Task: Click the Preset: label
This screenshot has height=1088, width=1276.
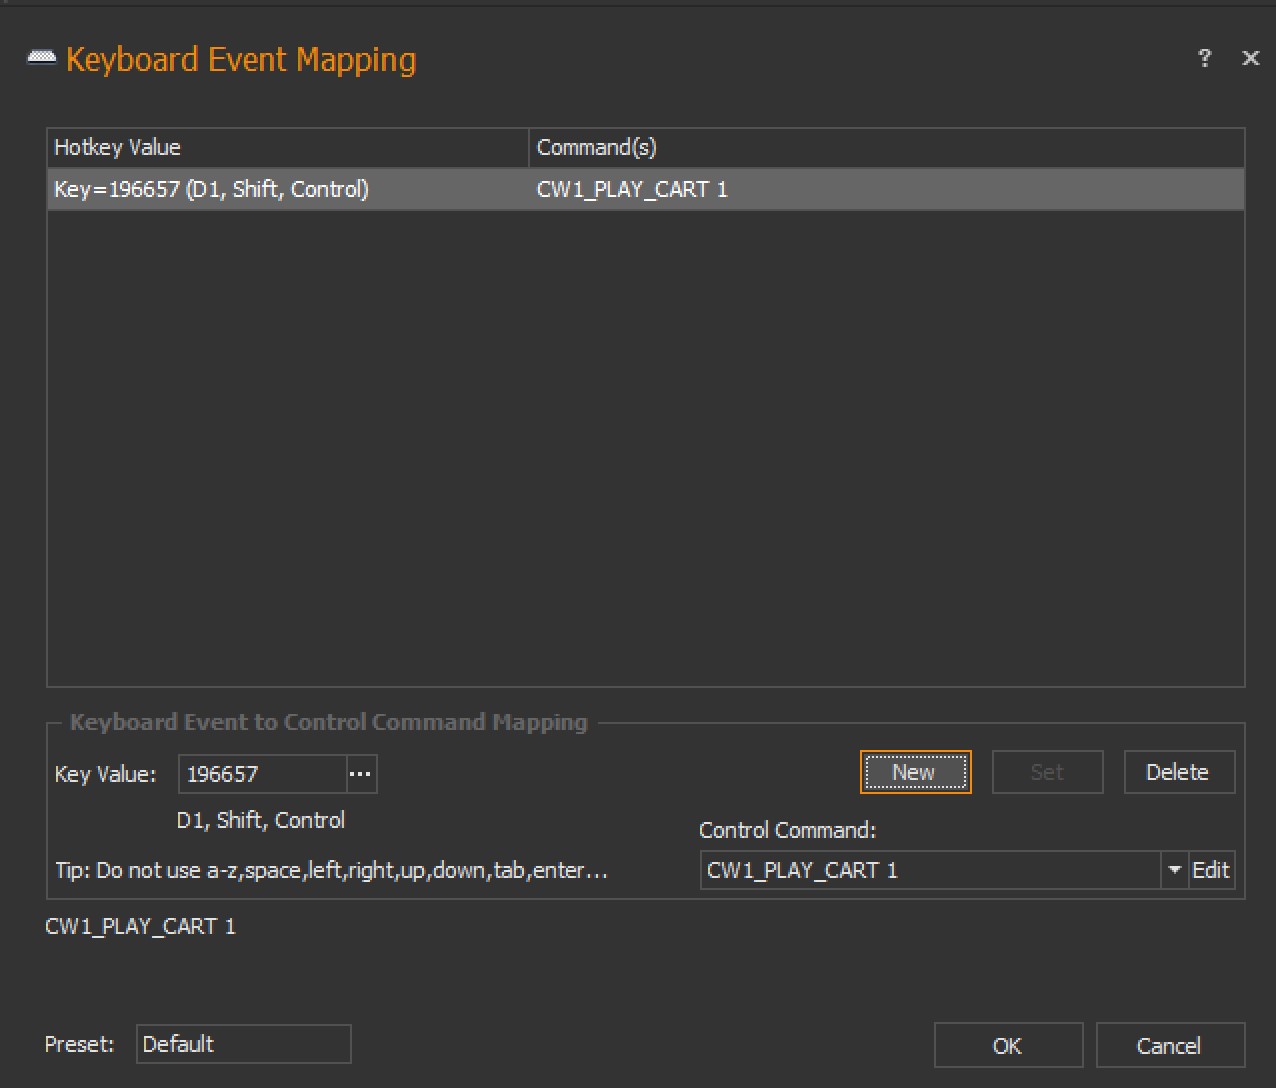Action: click(80, 1044)
